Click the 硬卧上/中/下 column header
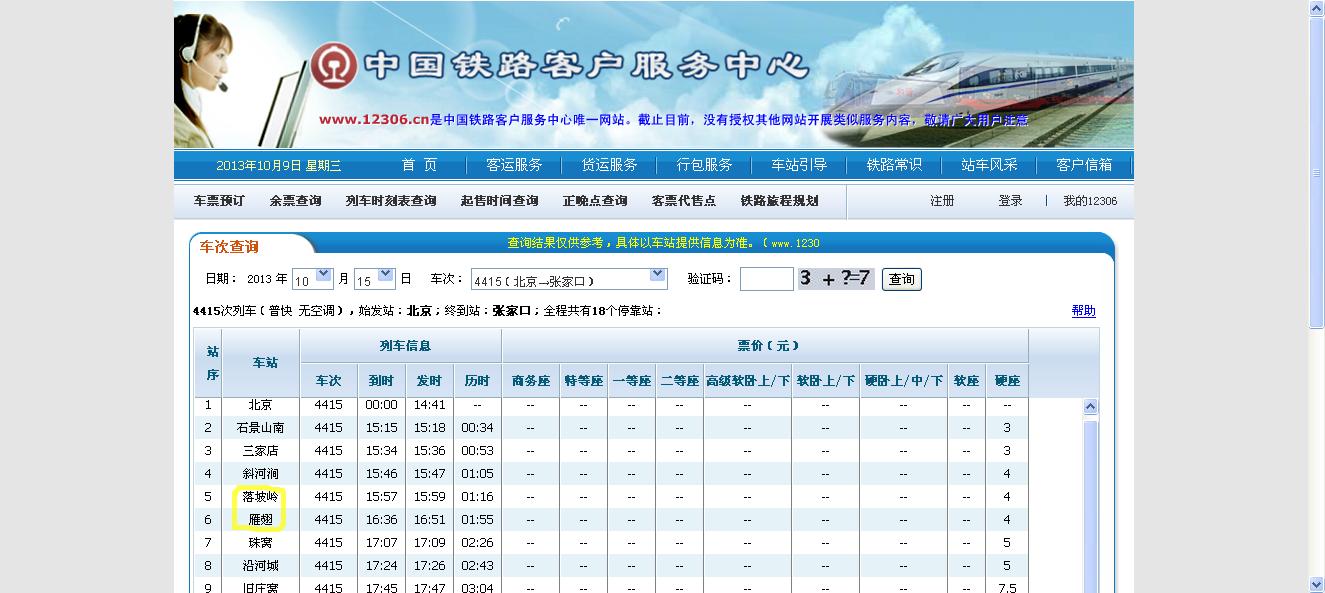Viewport: 1325px width, 593px height. coord(903,381)
